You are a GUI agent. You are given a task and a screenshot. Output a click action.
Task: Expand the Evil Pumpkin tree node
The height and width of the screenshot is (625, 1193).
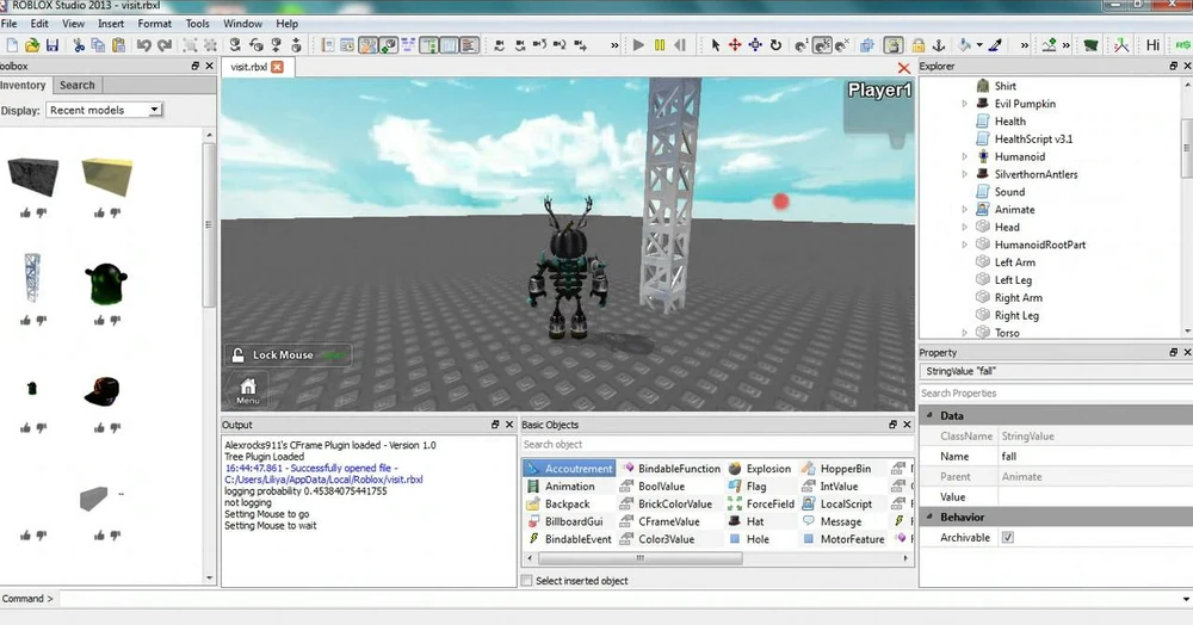pyautogui.click(x=964, y=104)
